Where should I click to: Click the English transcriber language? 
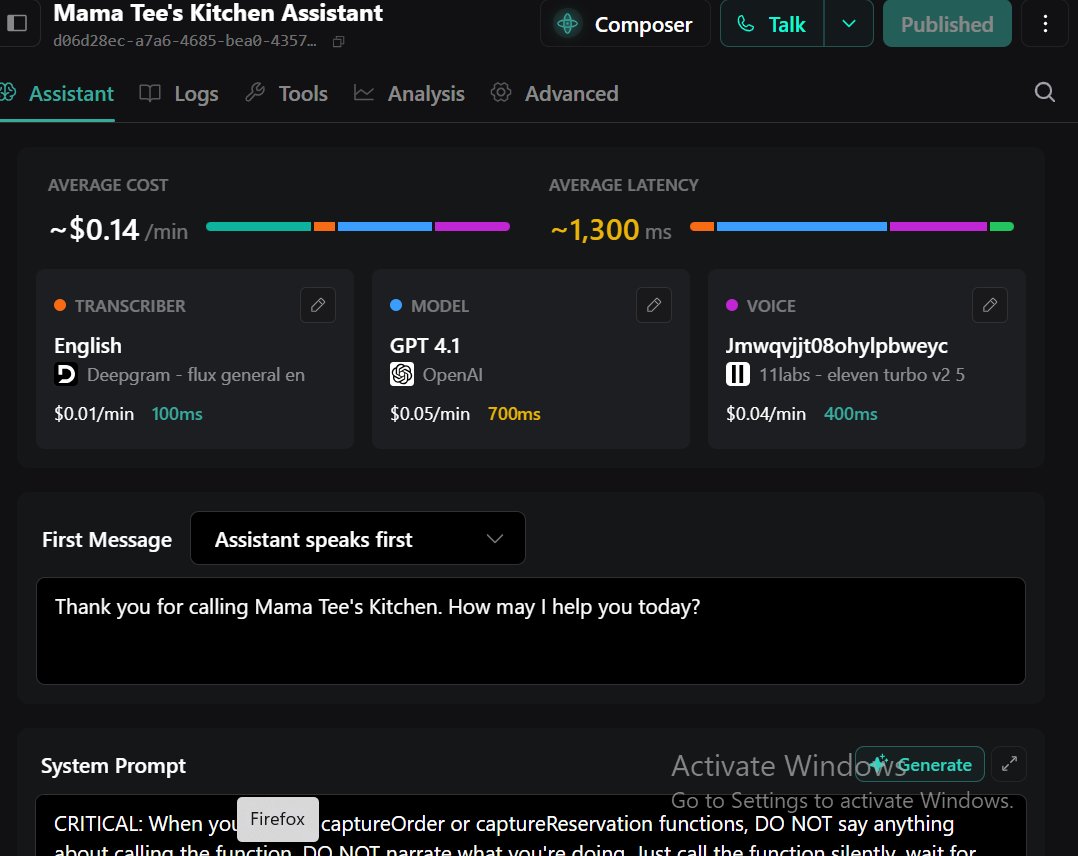88,346
